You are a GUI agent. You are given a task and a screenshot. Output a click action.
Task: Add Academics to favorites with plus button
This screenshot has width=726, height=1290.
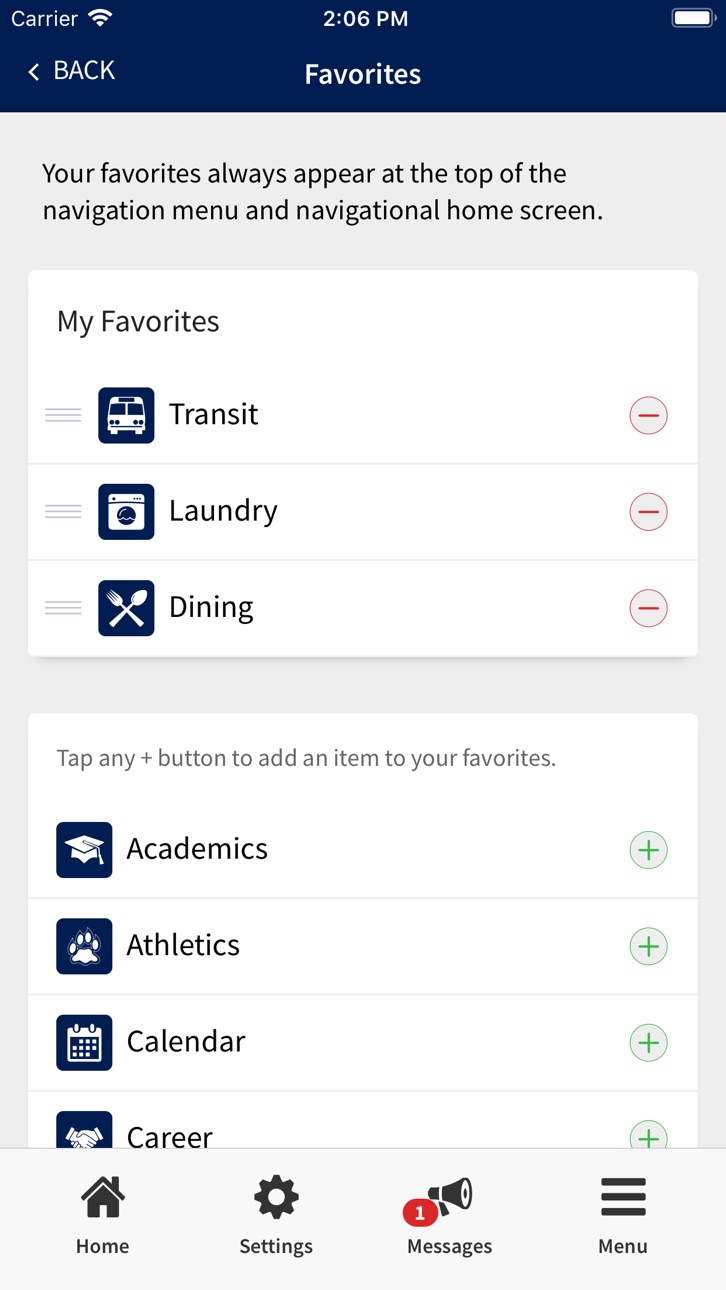pos(648,850)
